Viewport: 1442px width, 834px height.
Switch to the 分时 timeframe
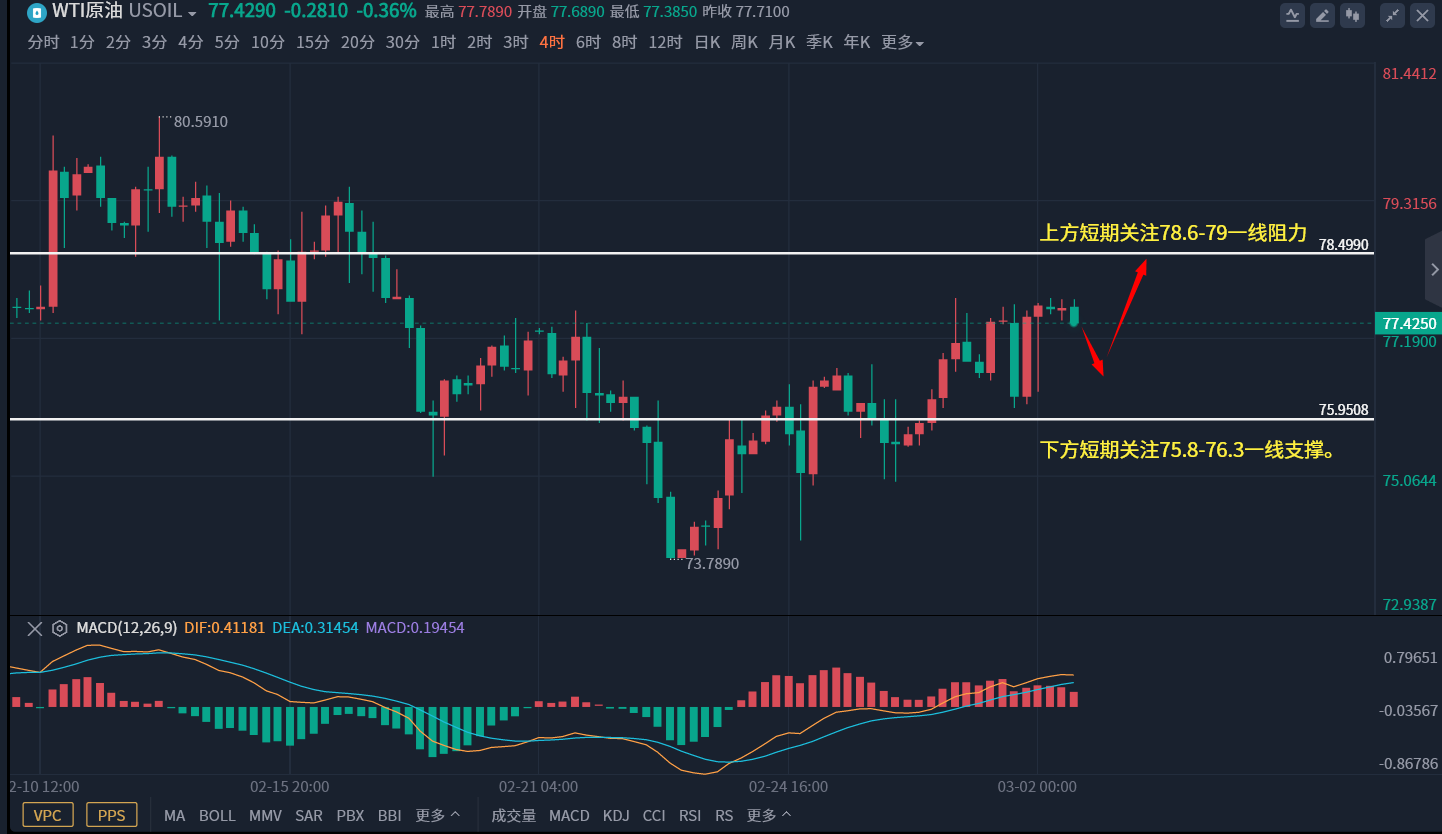pyautogui.click(x=43, y=42)
